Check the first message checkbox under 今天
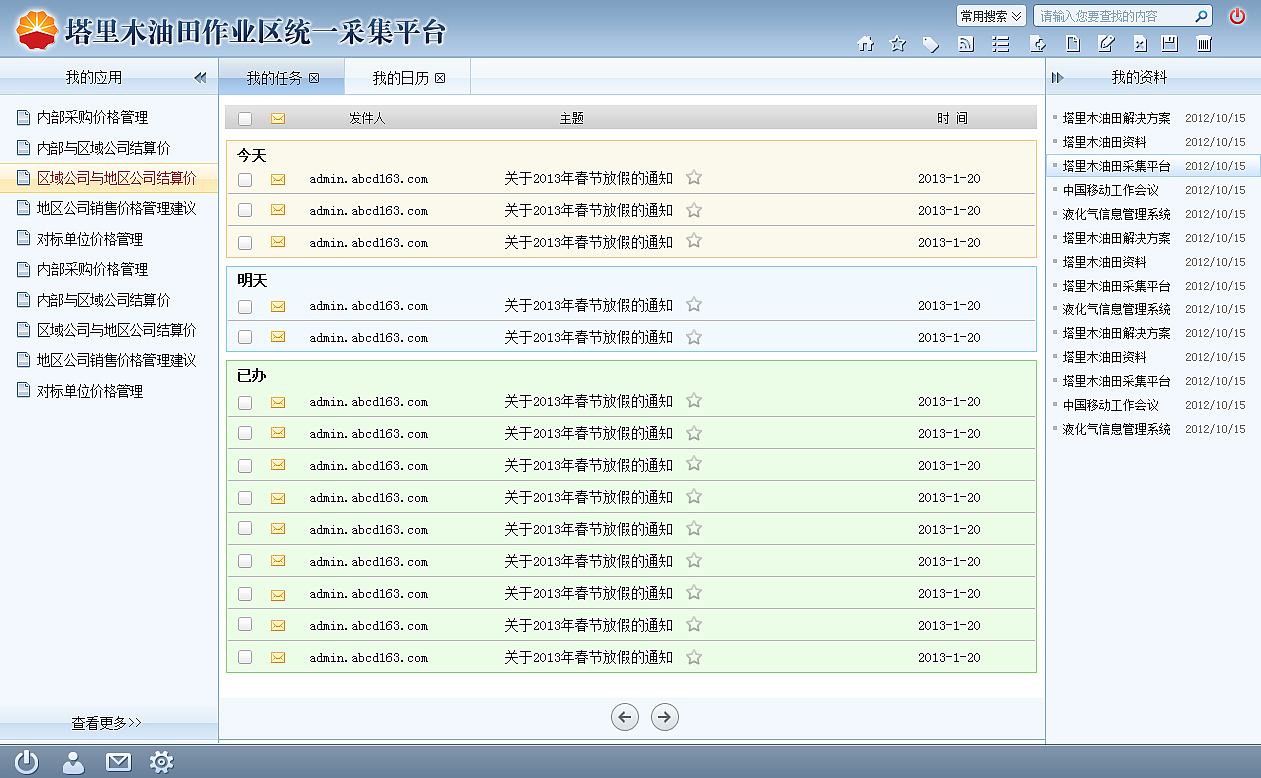This screenshot has height=778, width=1261. [x=245, y=179]
